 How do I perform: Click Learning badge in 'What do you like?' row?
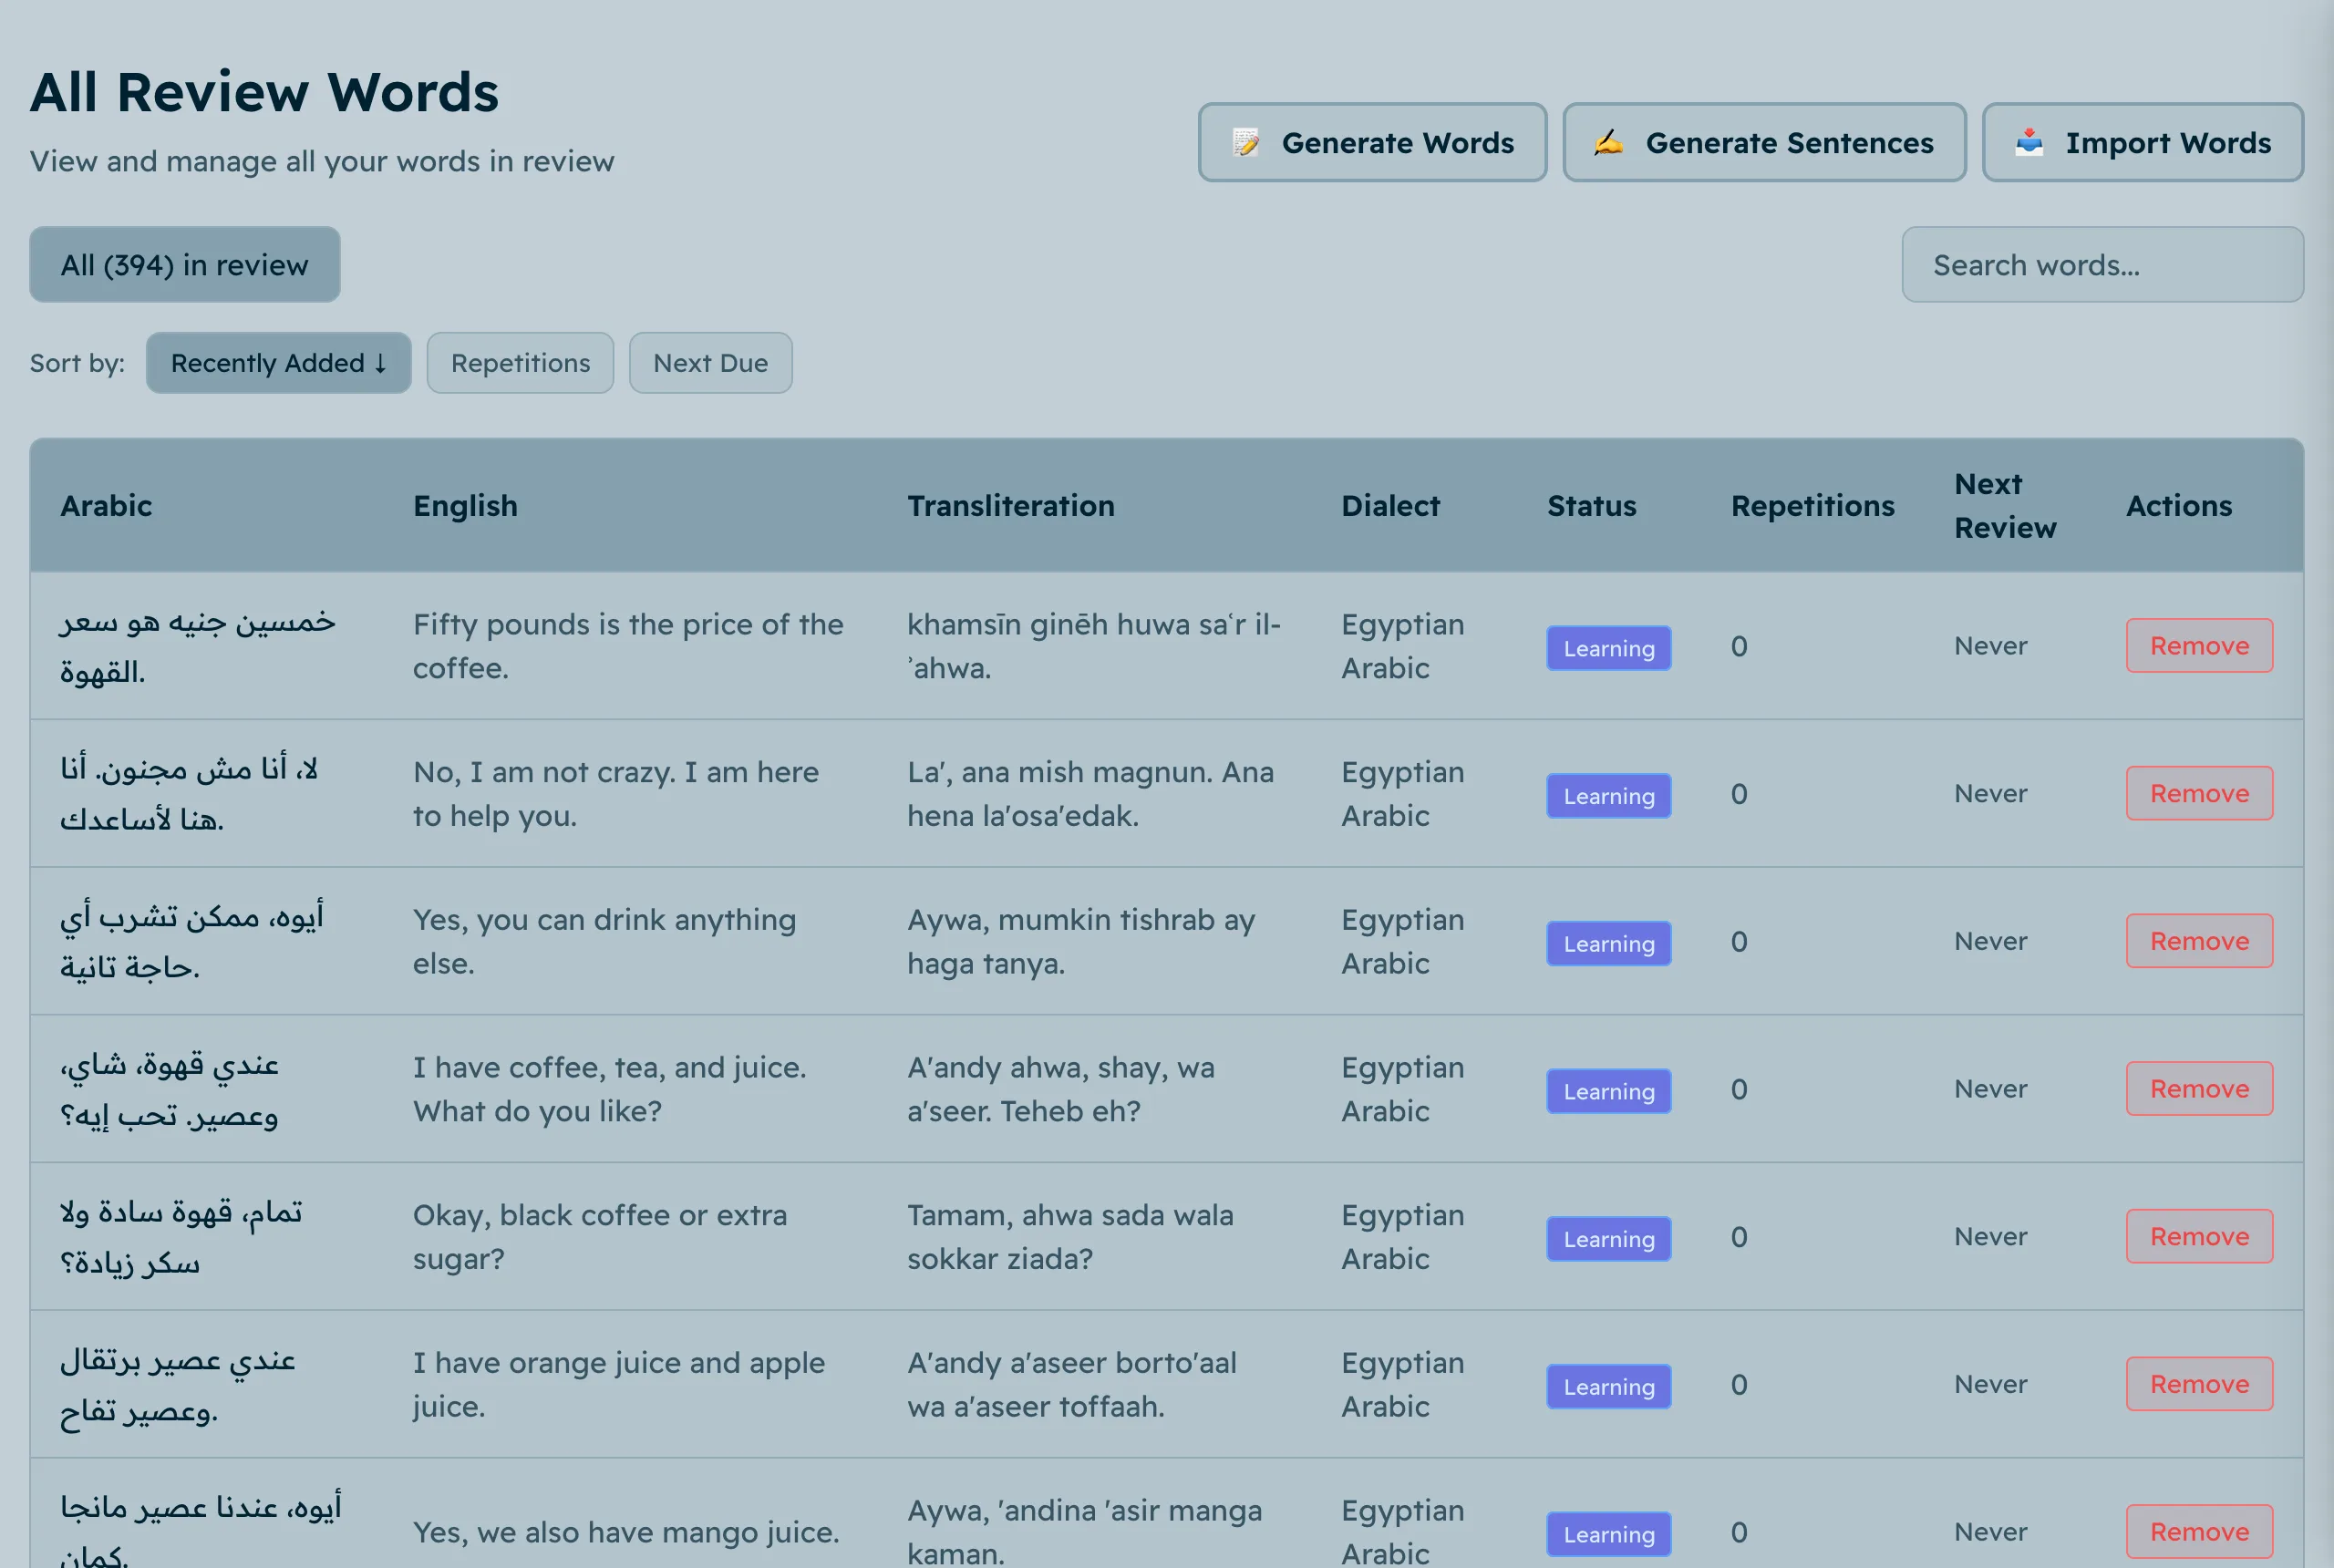(1608, 1091)
